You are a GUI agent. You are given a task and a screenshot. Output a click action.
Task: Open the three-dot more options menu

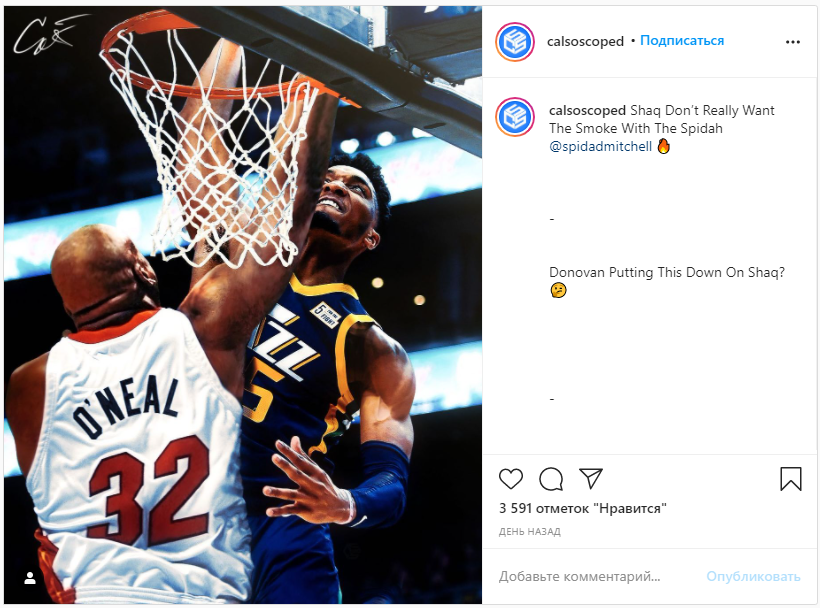point(793,42)
